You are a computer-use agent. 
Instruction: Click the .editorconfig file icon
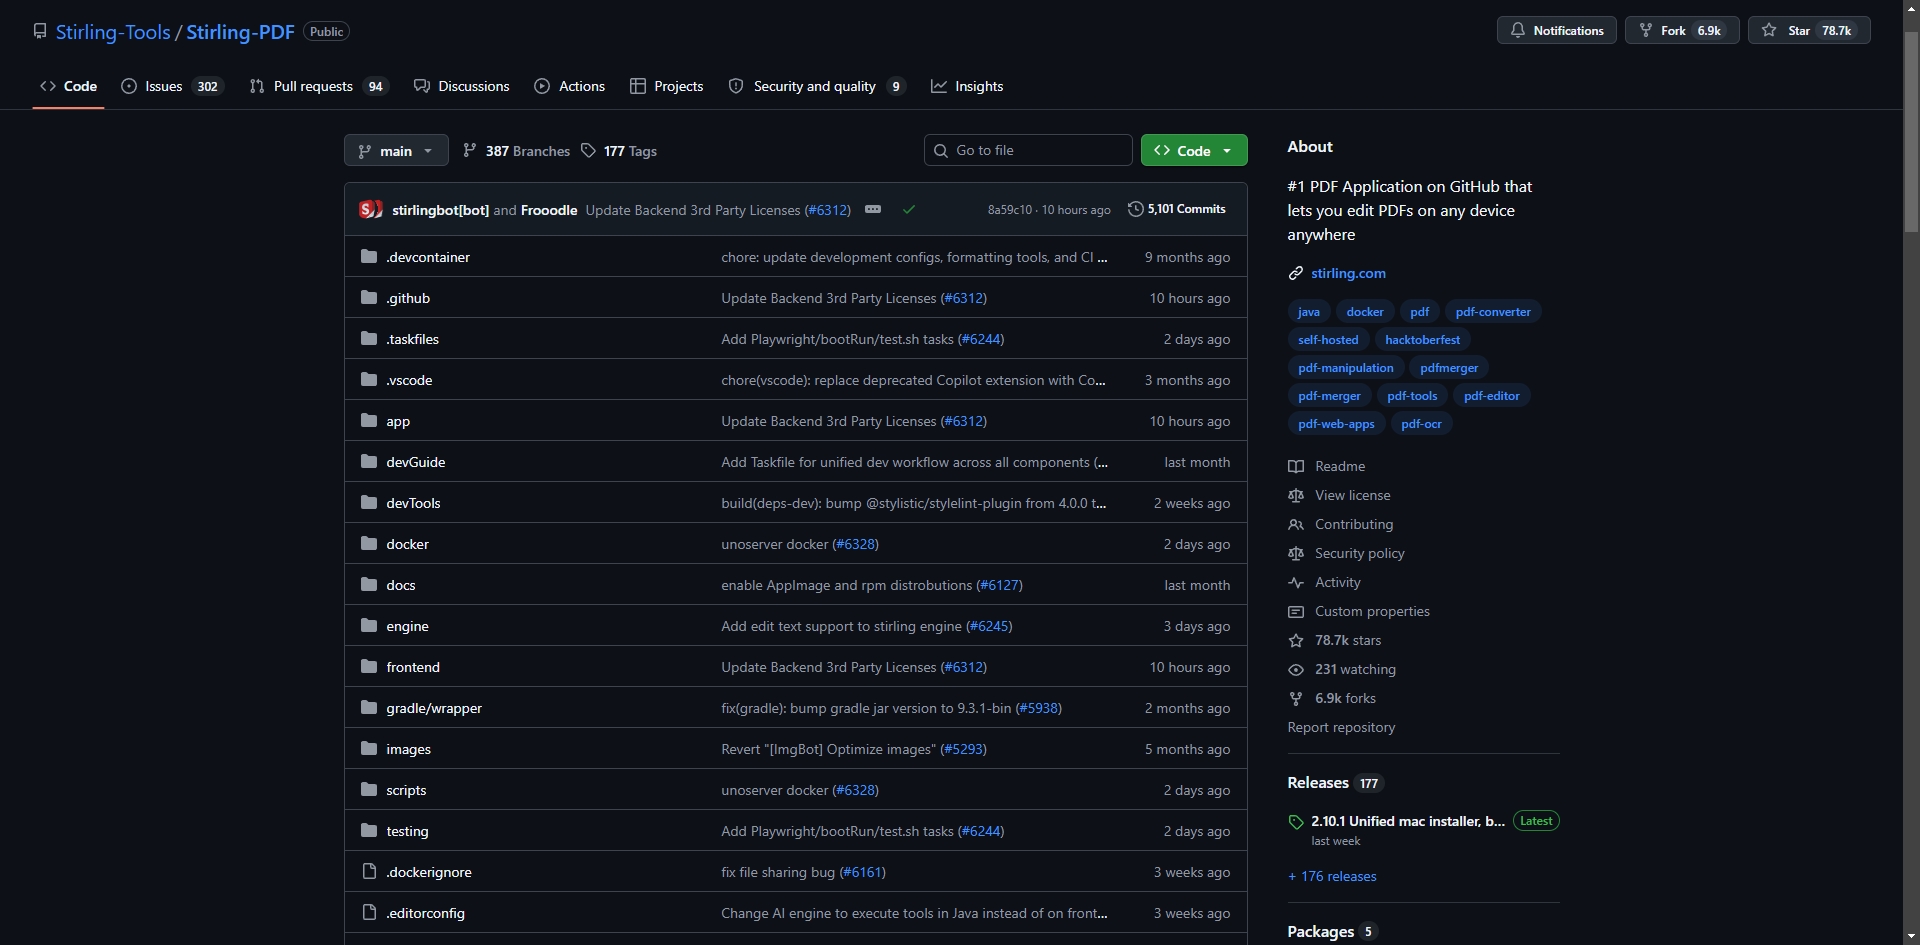[369, 913]
